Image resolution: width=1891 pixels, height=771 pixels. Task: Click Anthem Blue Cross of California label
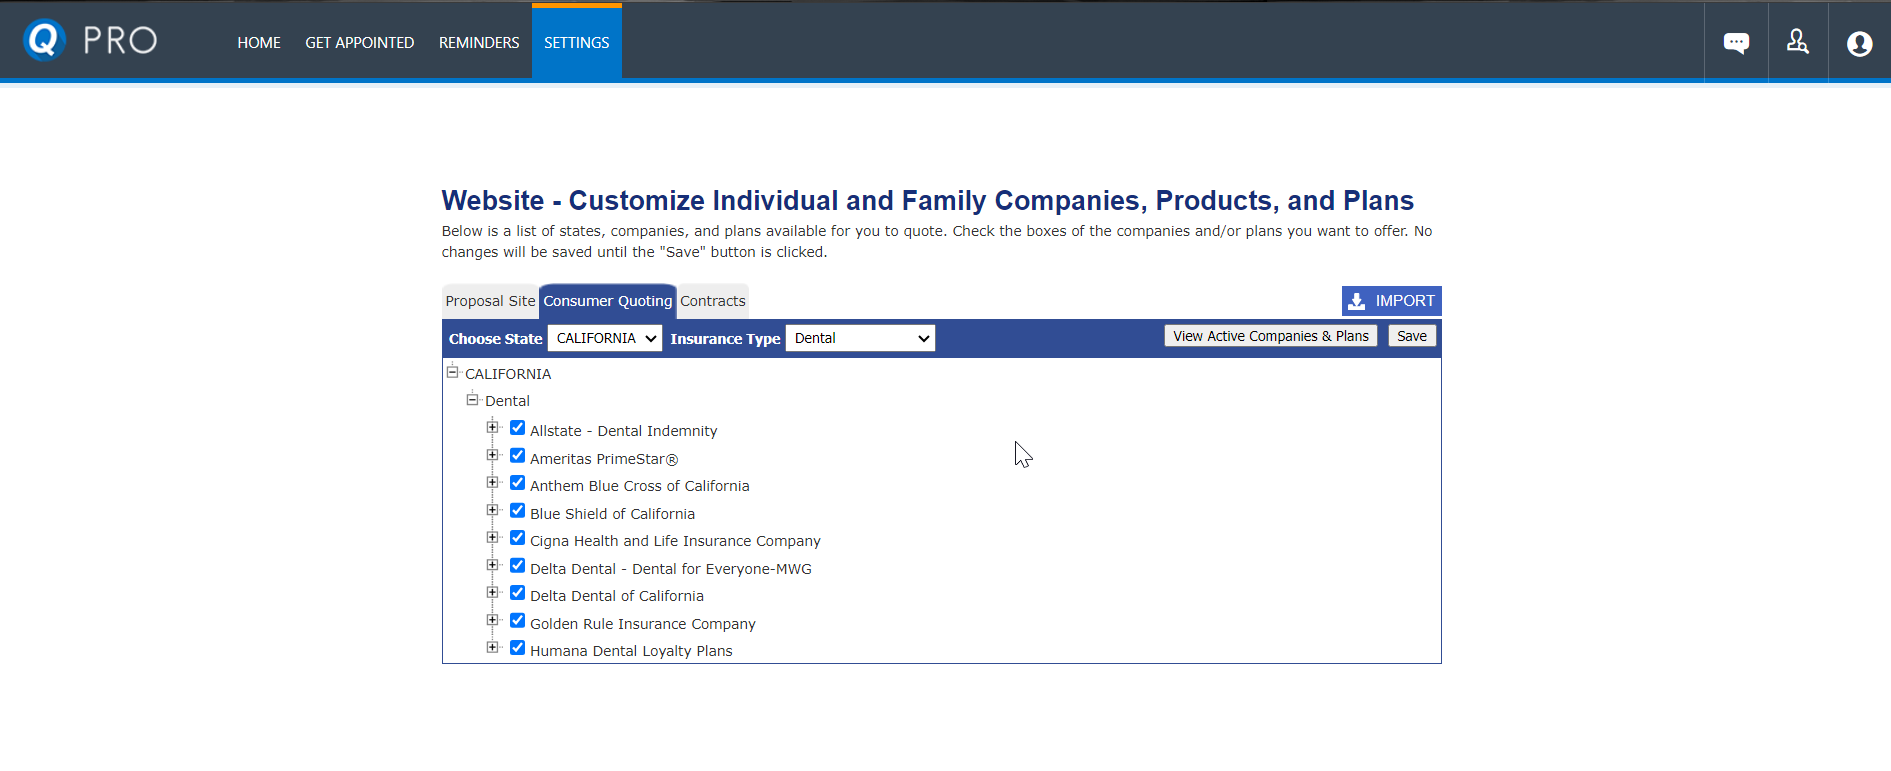(640, 486)
